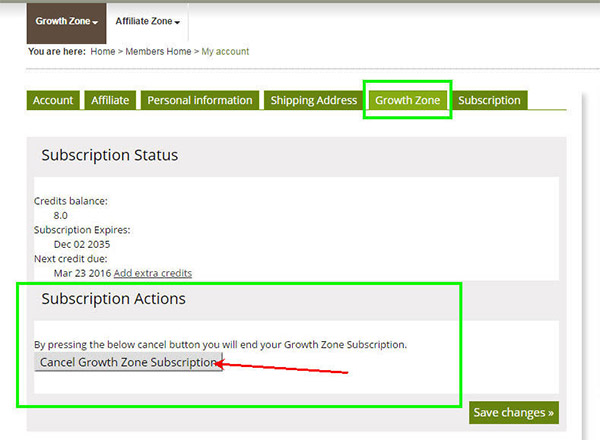Screen dimensions: 600x440
Task: Click the Save changes button
Action: click(514, 412)
